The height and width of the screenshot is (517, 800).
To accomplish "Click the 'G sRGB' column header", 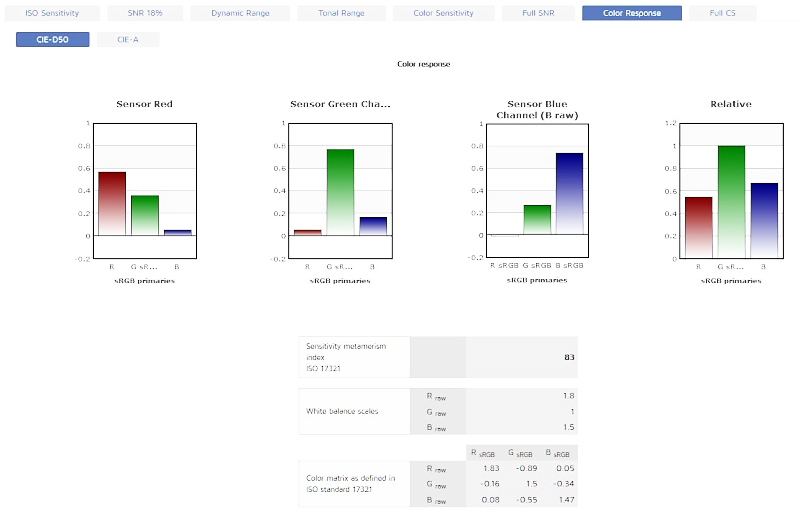I will coord(520,453).
